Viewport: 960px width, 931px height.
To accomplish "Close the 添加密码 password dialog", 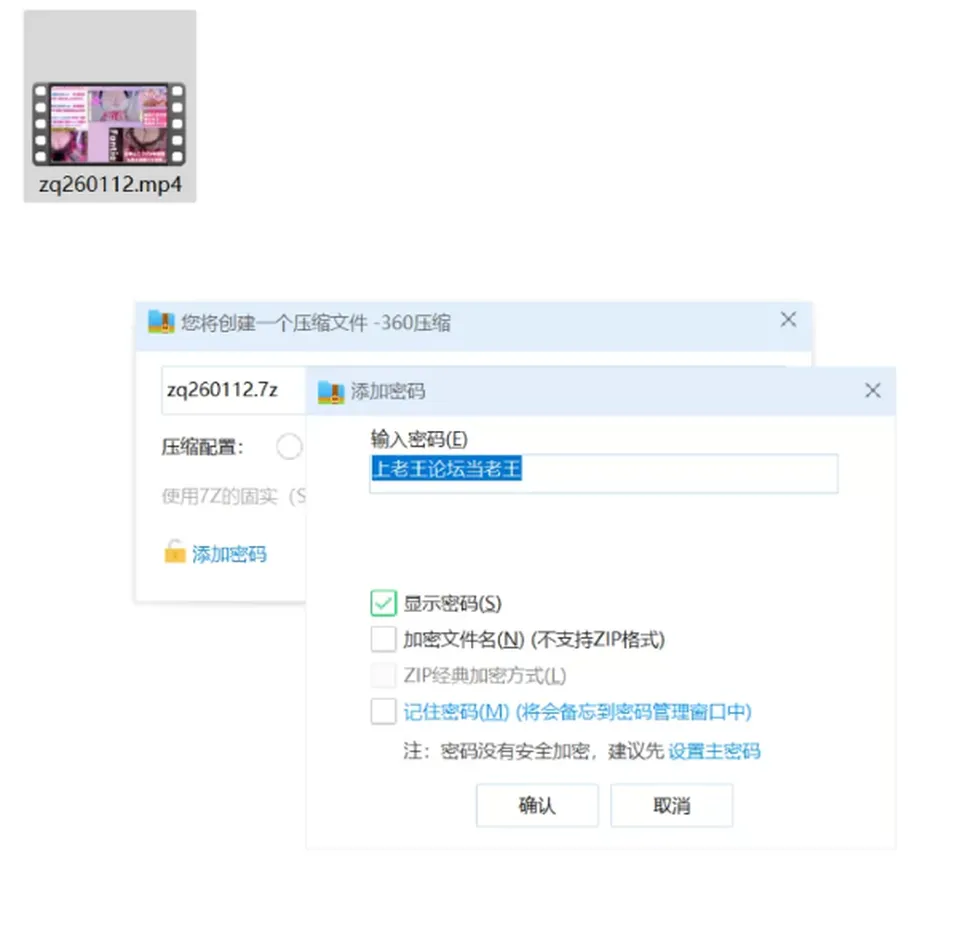I will pos(872,391).
